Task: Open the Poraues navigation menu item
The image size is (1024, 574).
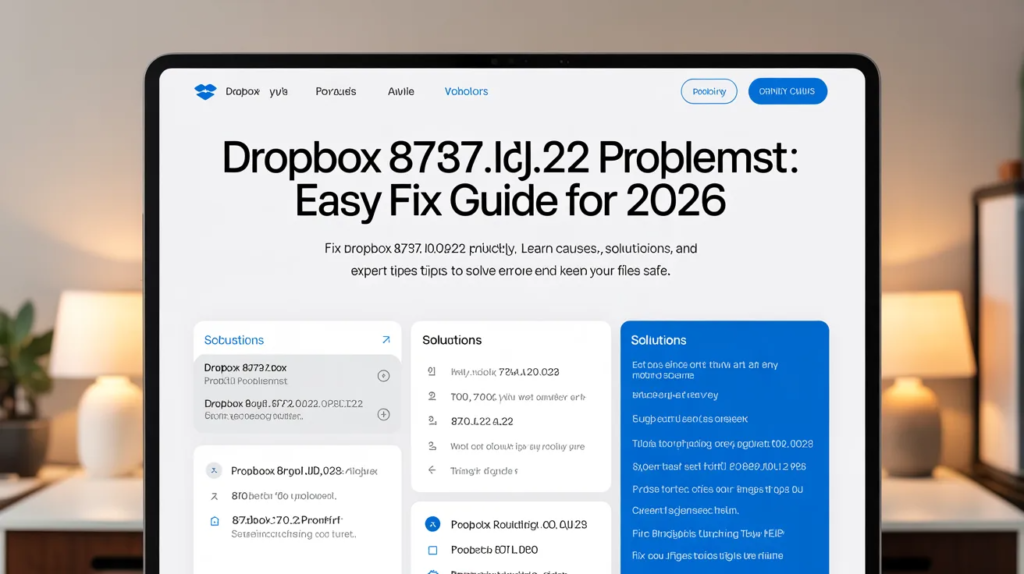Action: [335, 92]
